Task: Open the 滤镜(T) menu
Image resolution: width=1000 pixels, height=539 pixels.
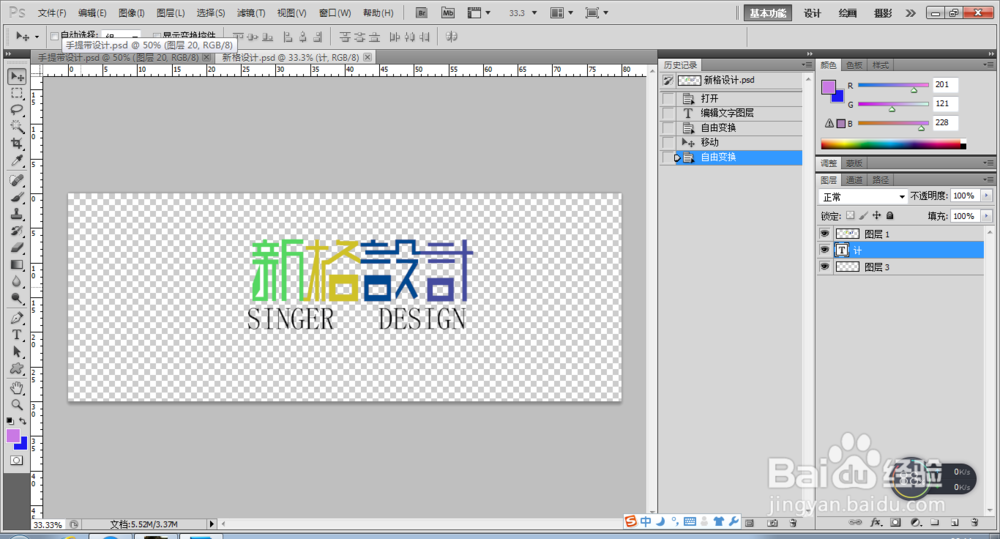Action: click(251, 13)
